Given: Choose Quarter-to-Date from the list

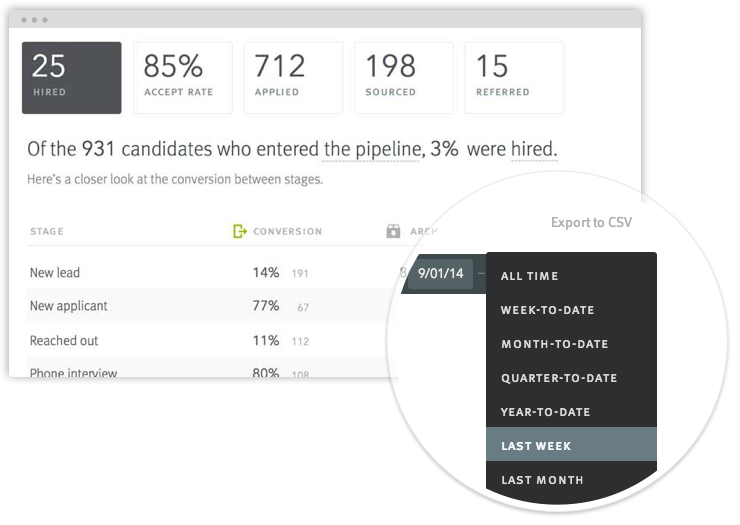Looking at the screenshot, I should click(559, 378).
